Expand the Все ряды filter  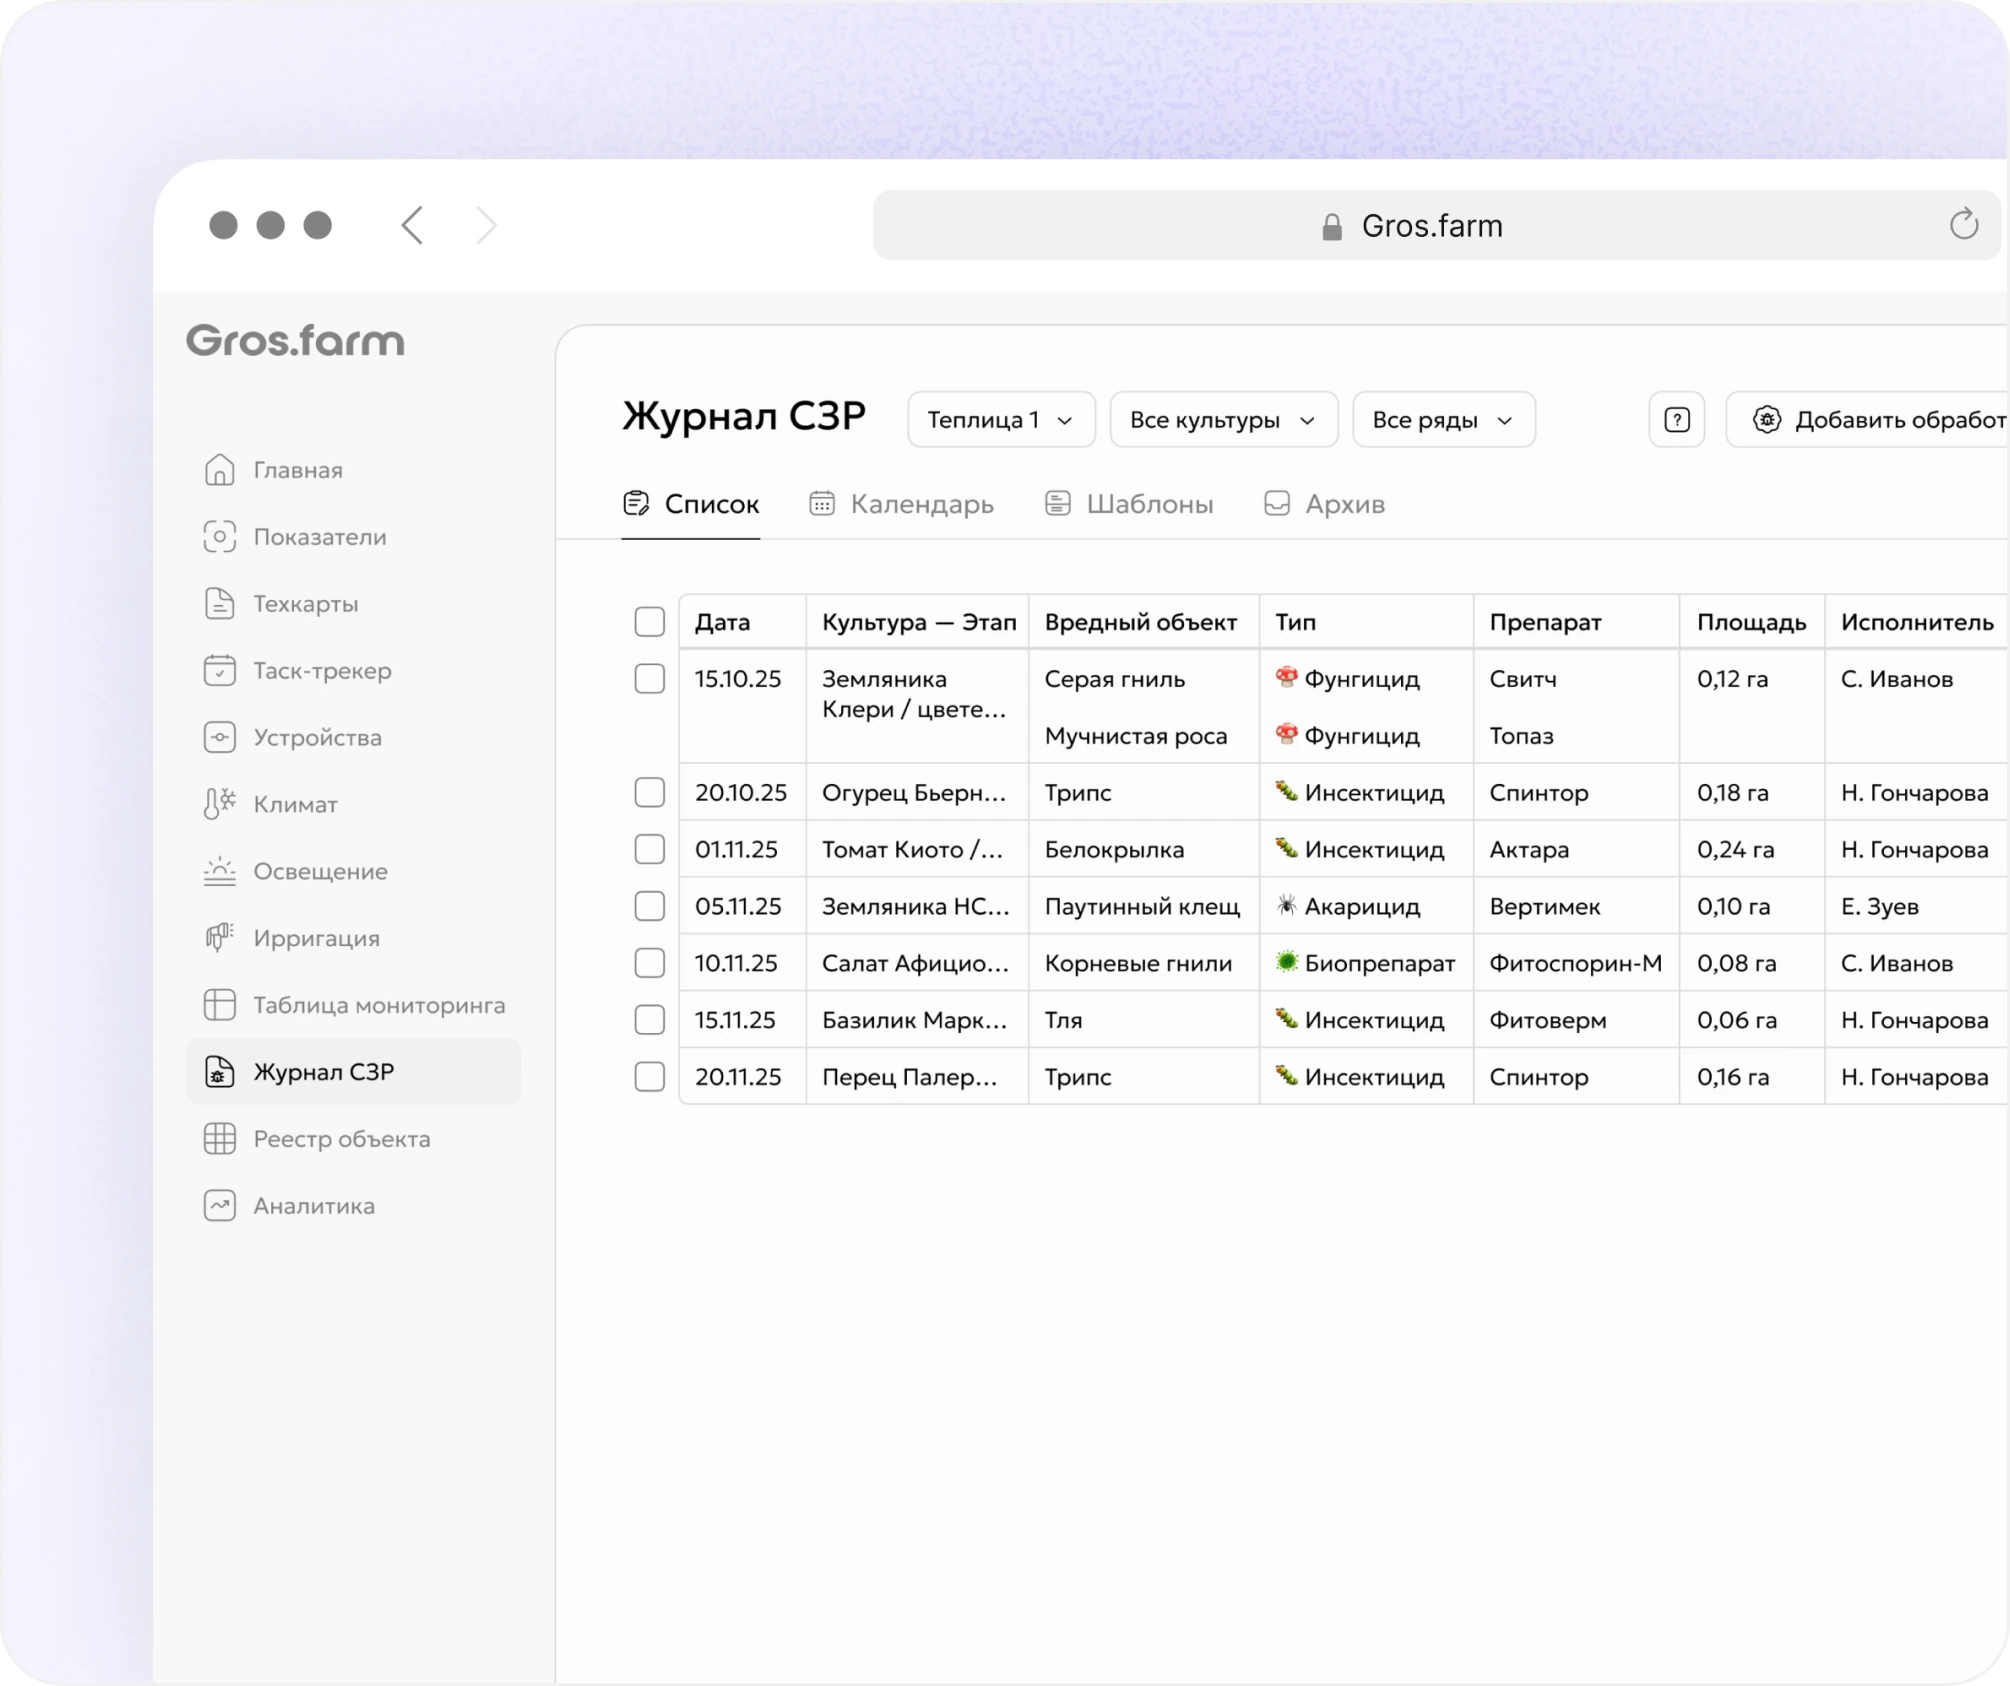1443,420
